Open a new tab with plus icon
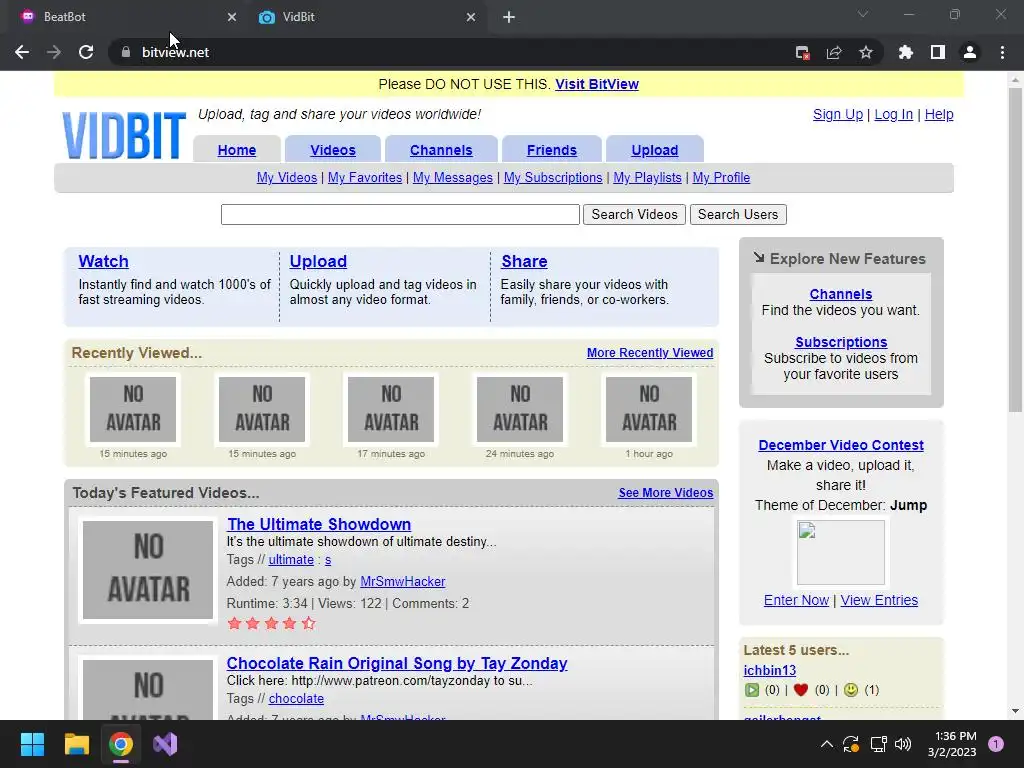 click(x=509, y=17)
